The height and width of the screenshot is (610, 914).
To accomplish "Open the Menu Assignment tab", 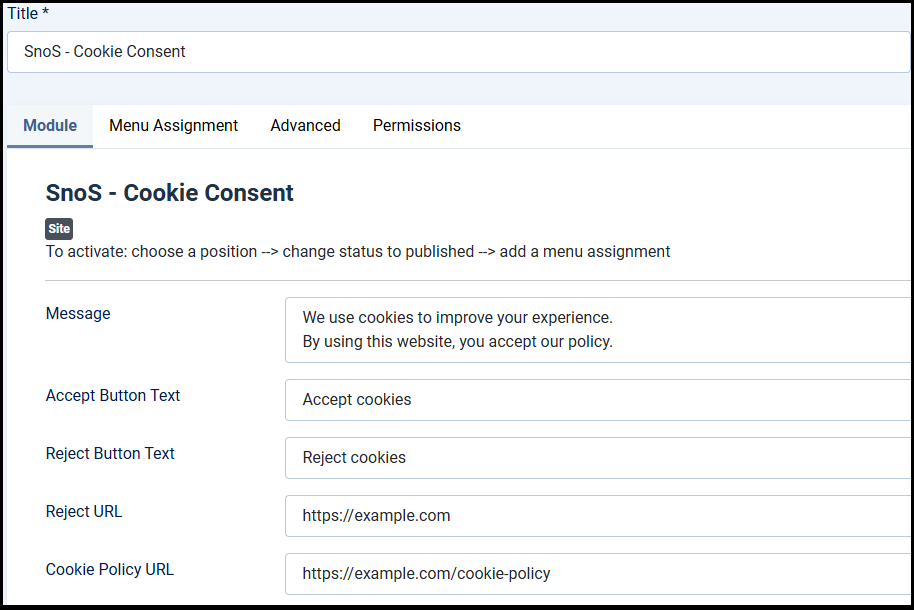I will [173, 126].
